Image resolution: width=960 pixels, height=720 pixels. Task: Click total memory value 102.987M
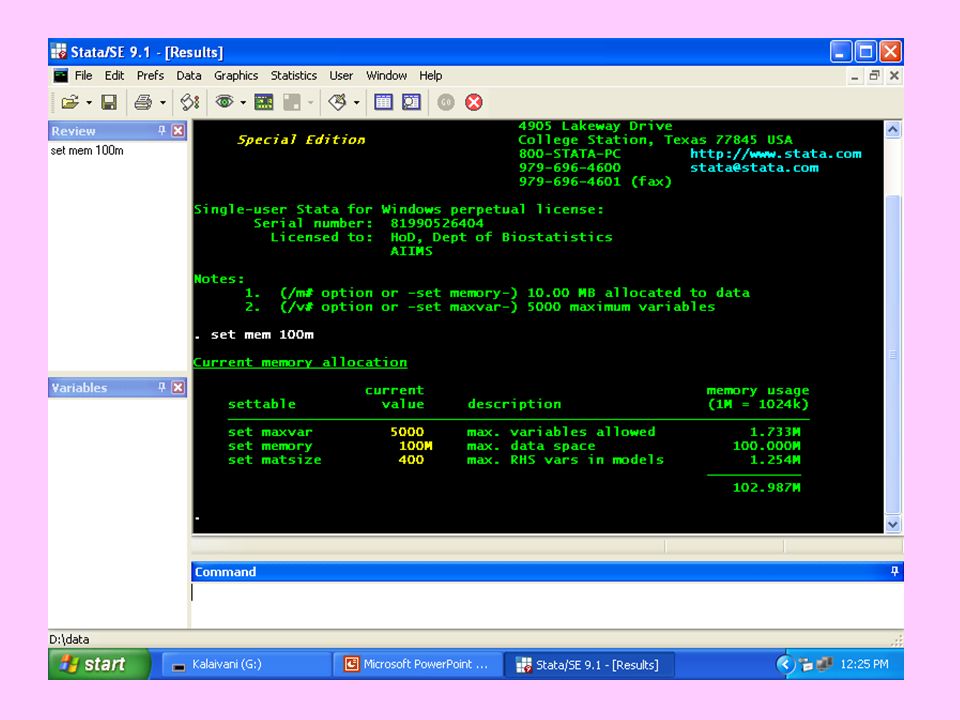point(767,487)
